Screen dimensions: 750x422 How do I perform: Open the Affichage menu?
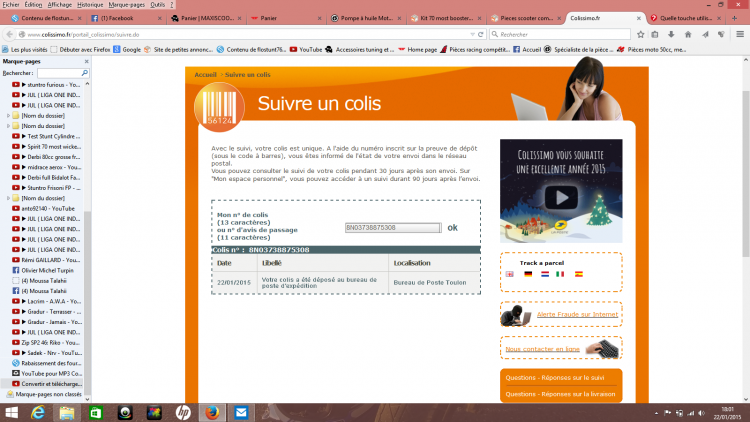coord(59,5)
